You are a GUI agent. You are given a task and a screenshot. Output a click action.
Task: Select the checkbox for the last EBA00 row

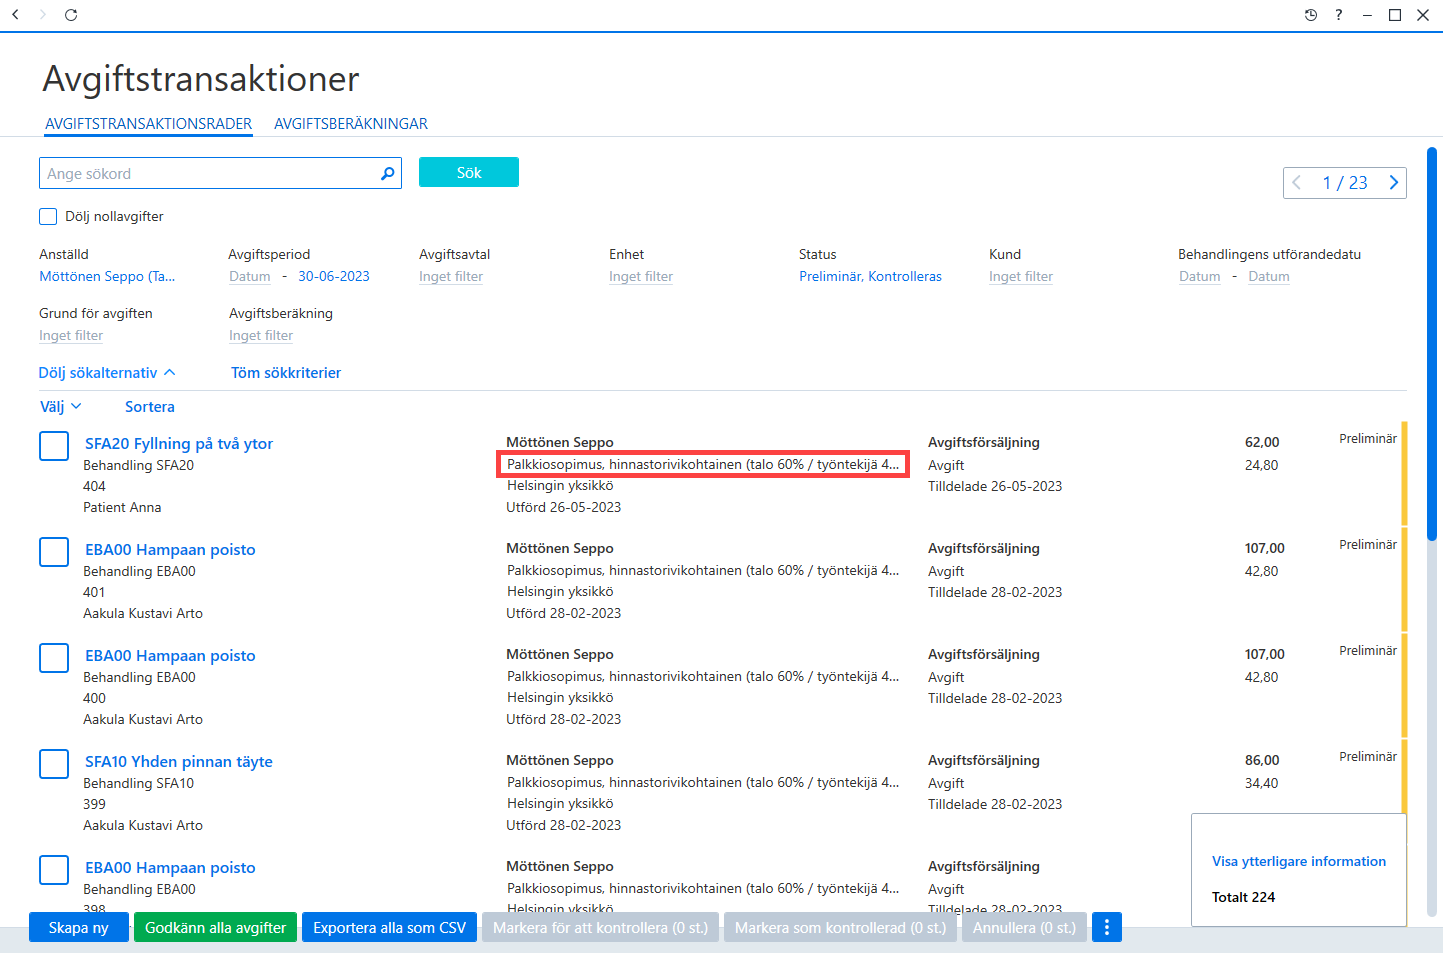pyautogui.click(x=54, y=870)
